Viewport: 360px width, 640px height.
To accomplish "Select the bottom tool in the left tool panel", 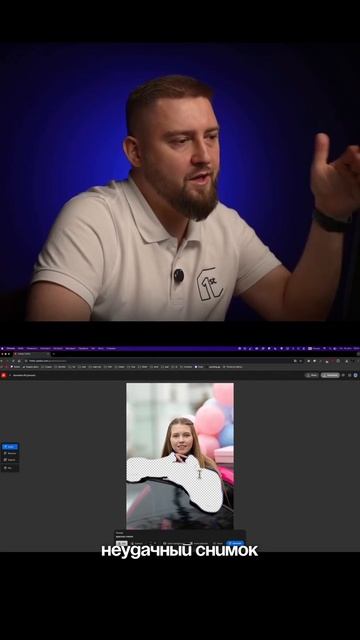I will tap(10, 468).
